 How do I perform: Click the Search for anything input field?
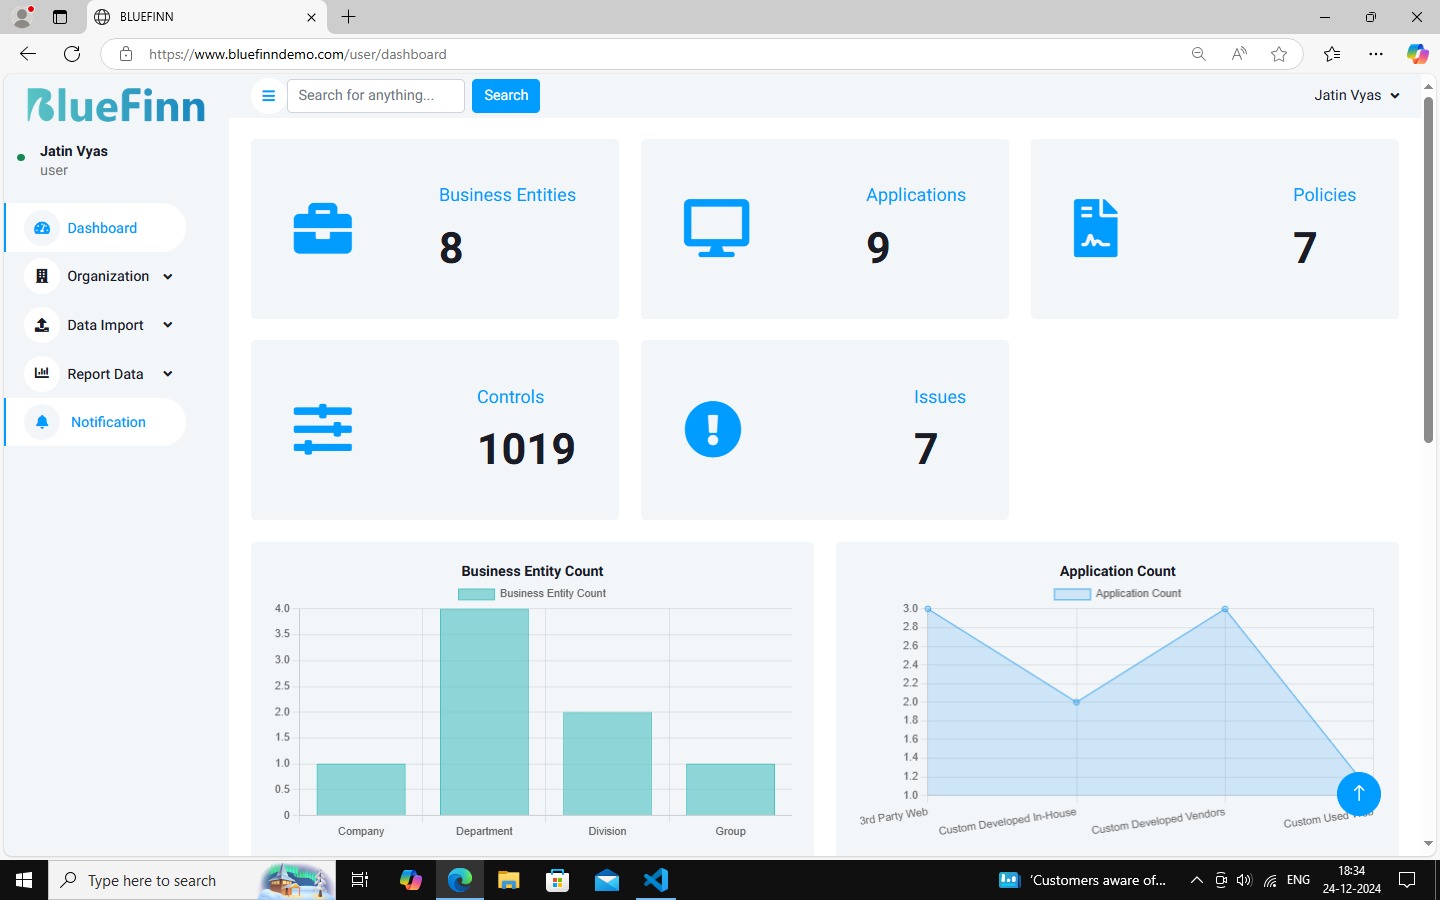(x=376, y=96)
